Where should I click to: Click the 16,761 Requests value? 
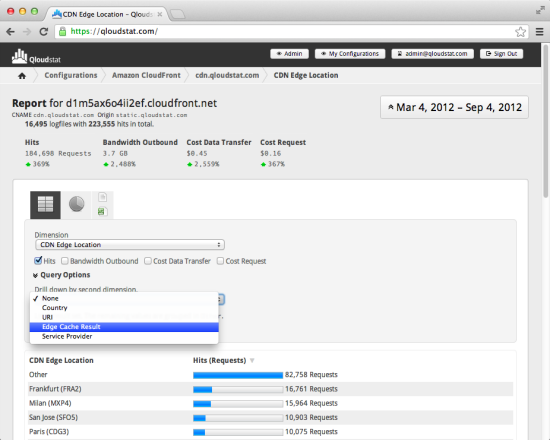(311, 389)
